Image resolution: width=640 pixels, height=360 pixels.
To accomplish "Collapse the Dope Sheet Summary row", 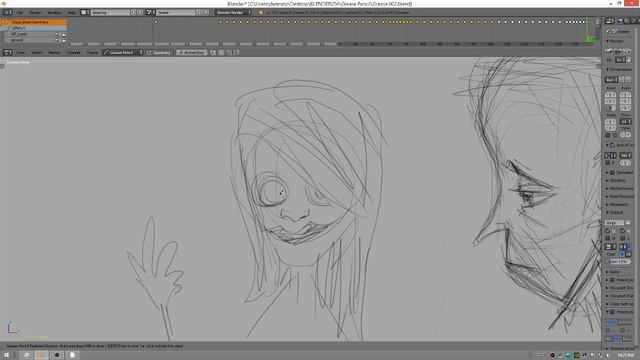I will 4,22.
